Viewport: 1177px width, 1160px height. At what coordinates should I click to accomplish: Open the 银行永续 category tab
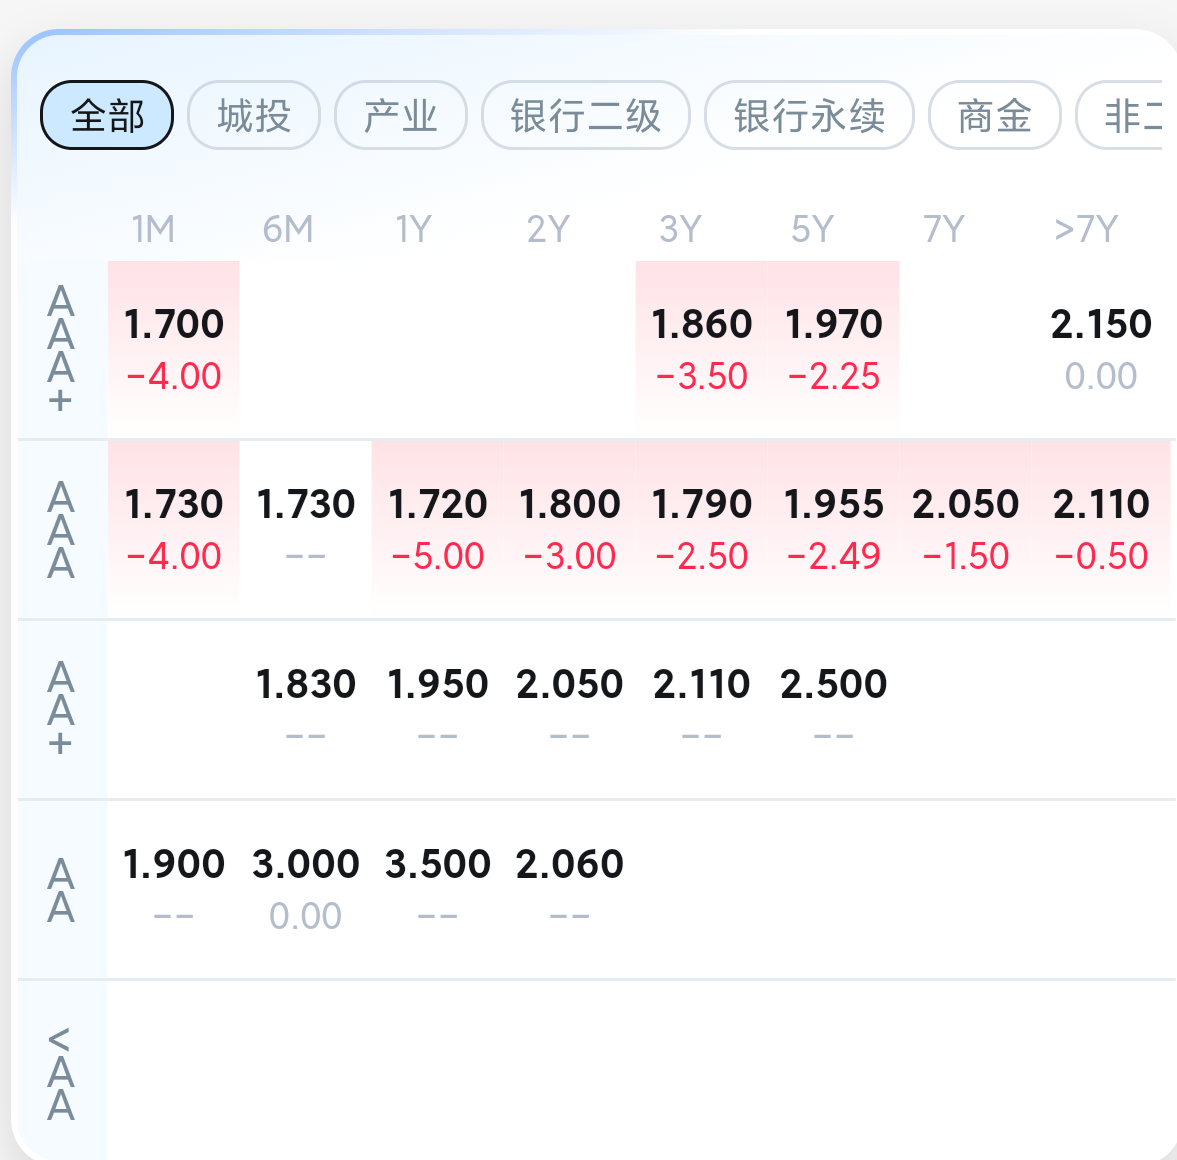point(809,115)
